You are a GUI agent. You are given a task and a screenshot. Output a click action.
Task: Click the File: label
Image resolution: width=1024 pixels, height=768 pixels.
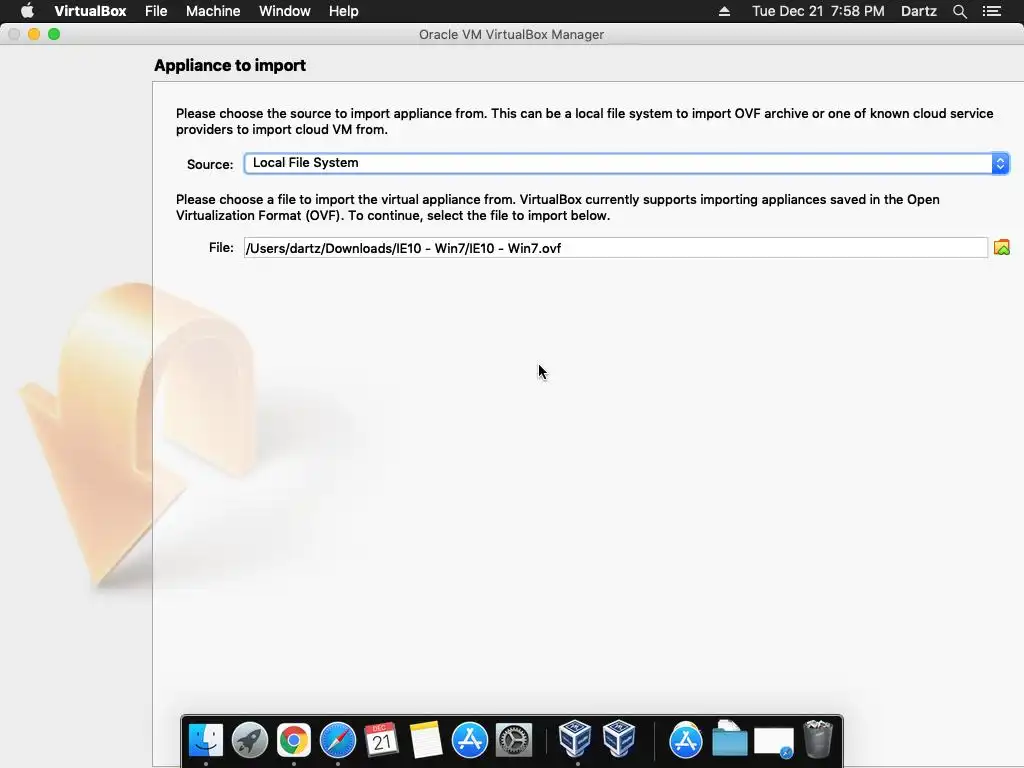pos(221,248)
